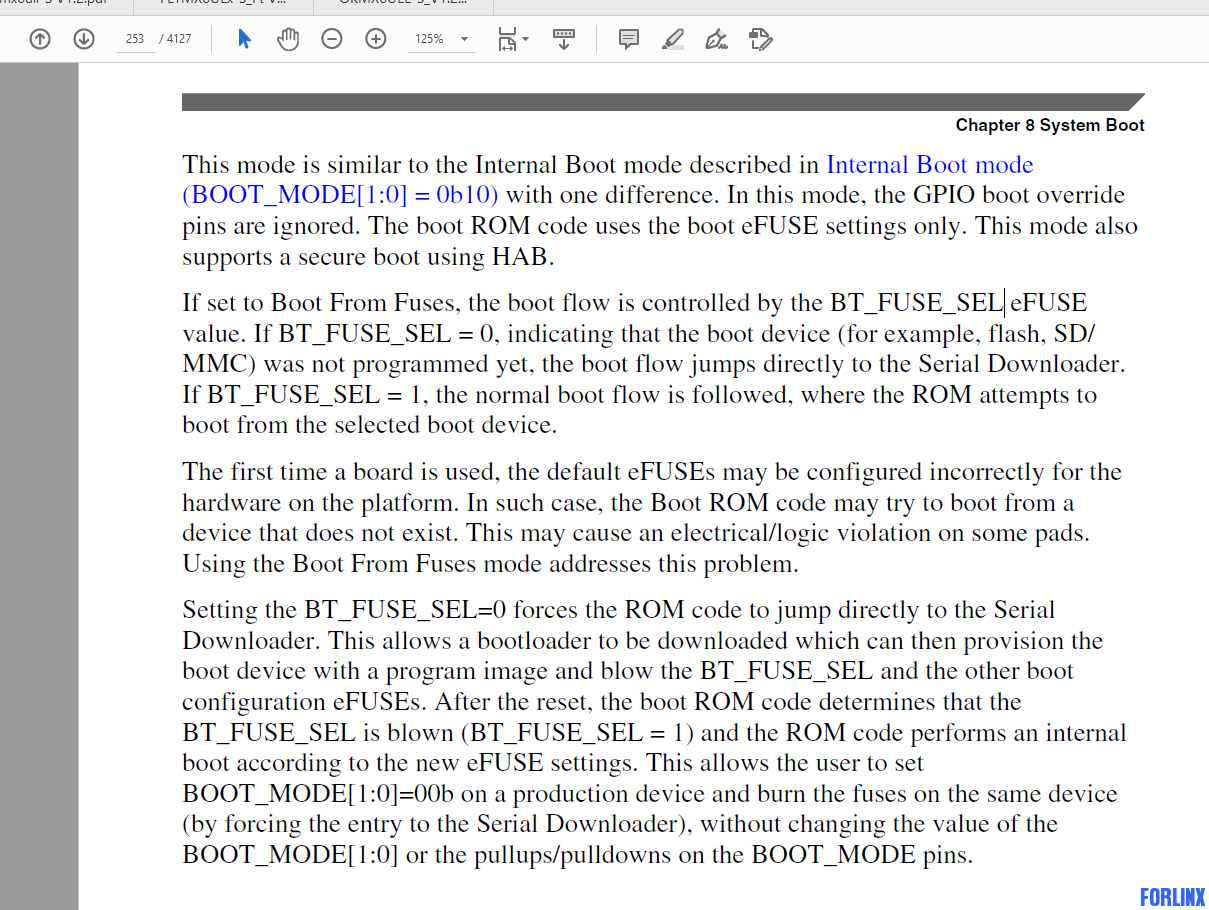Zoom in with the plus button
This screenshot has height=910, width=1209.
point(376,40)
